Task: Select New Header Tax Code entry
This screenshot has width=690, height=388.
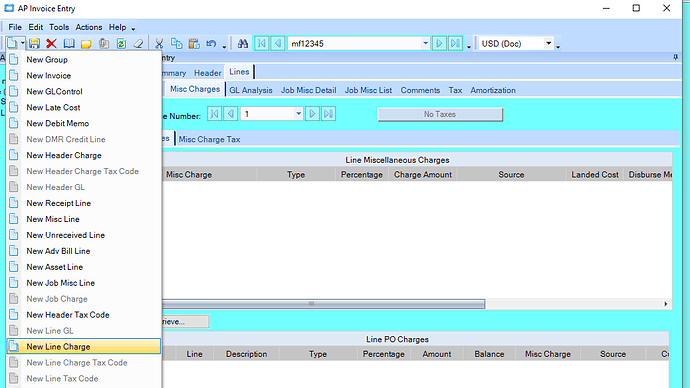Action: coord(84,315)
